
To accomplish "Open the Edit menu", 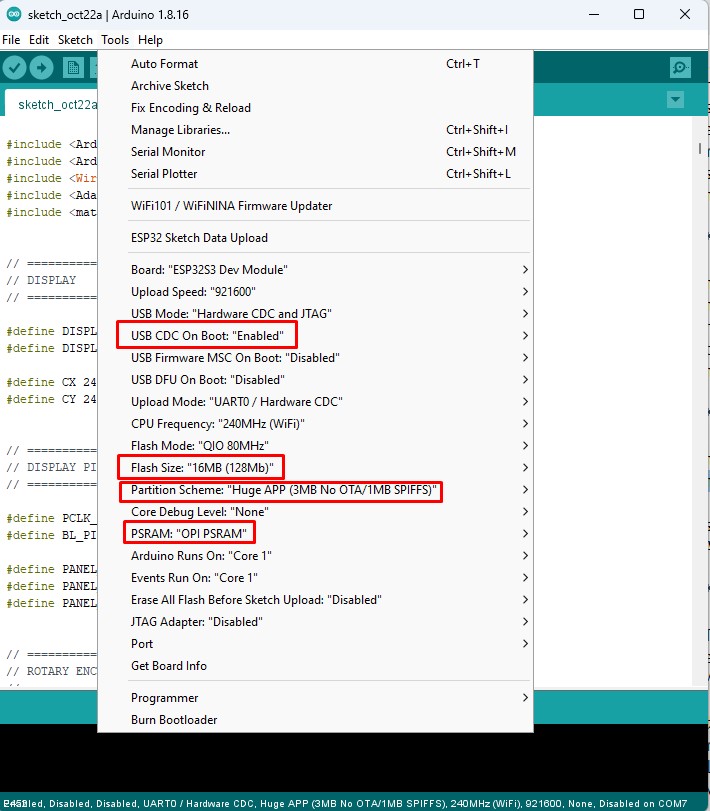I will [x=39, y=40].
